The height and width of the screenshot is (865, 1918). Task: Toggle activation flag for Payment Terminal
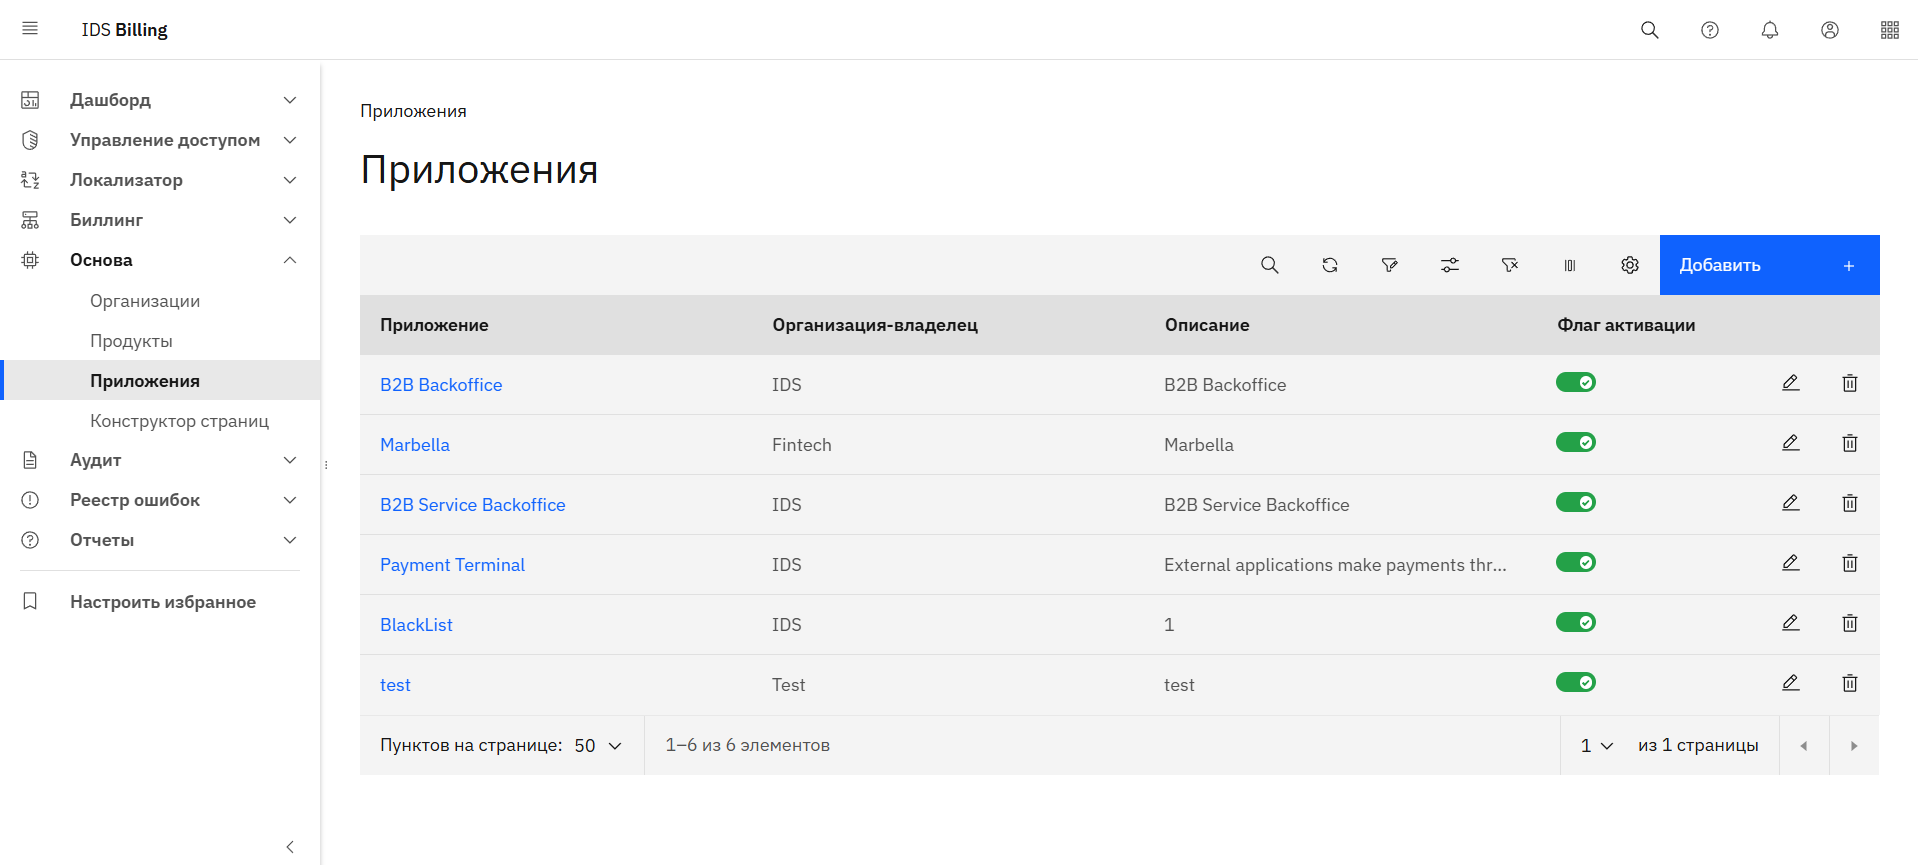coord(1575,563)
